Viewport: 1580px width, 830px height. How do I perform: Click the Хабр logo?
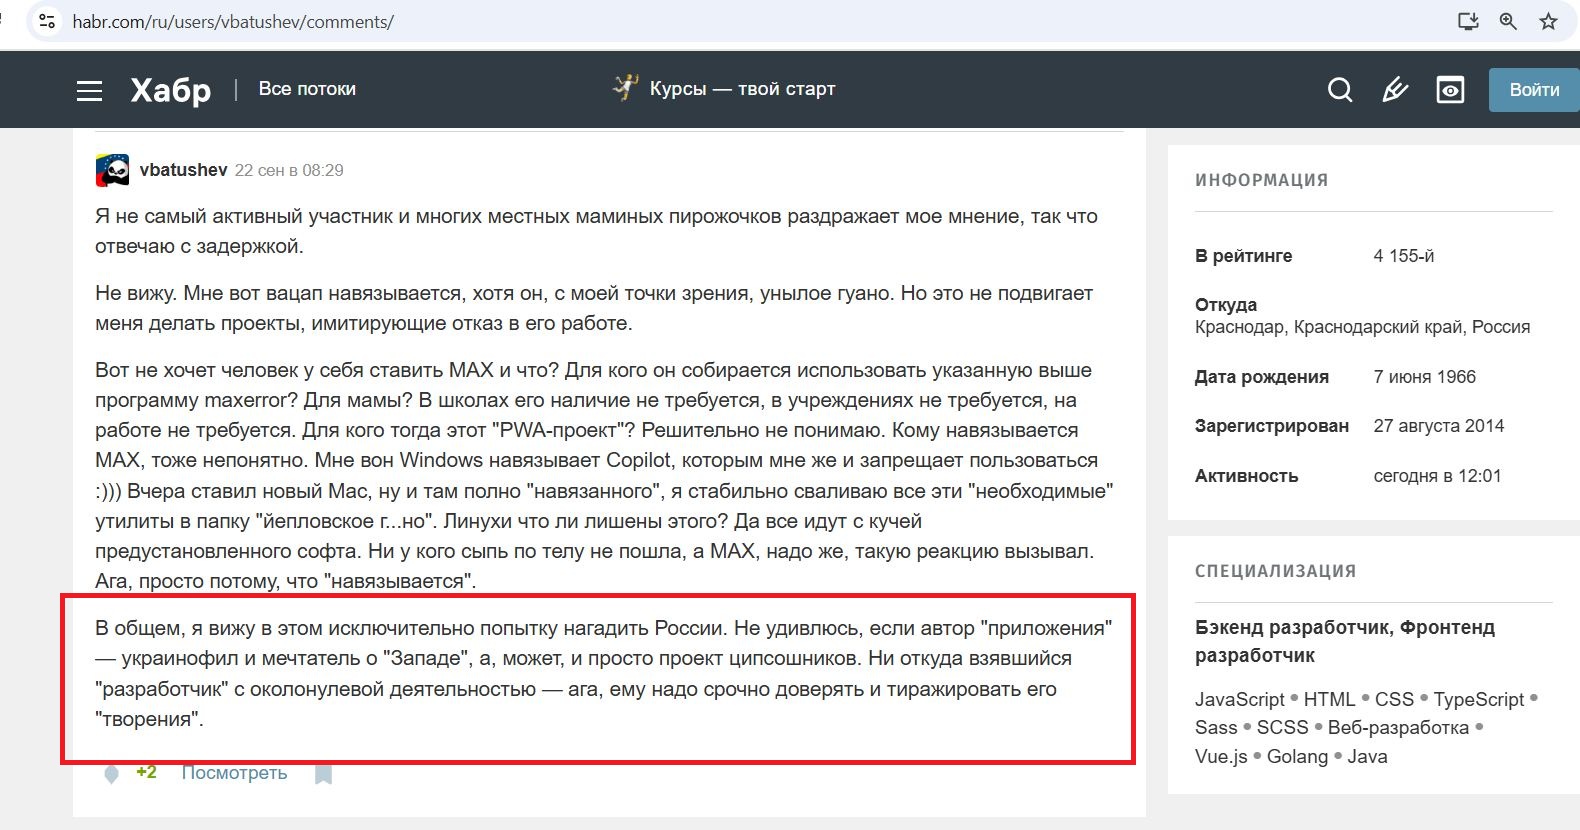[171, 90]
